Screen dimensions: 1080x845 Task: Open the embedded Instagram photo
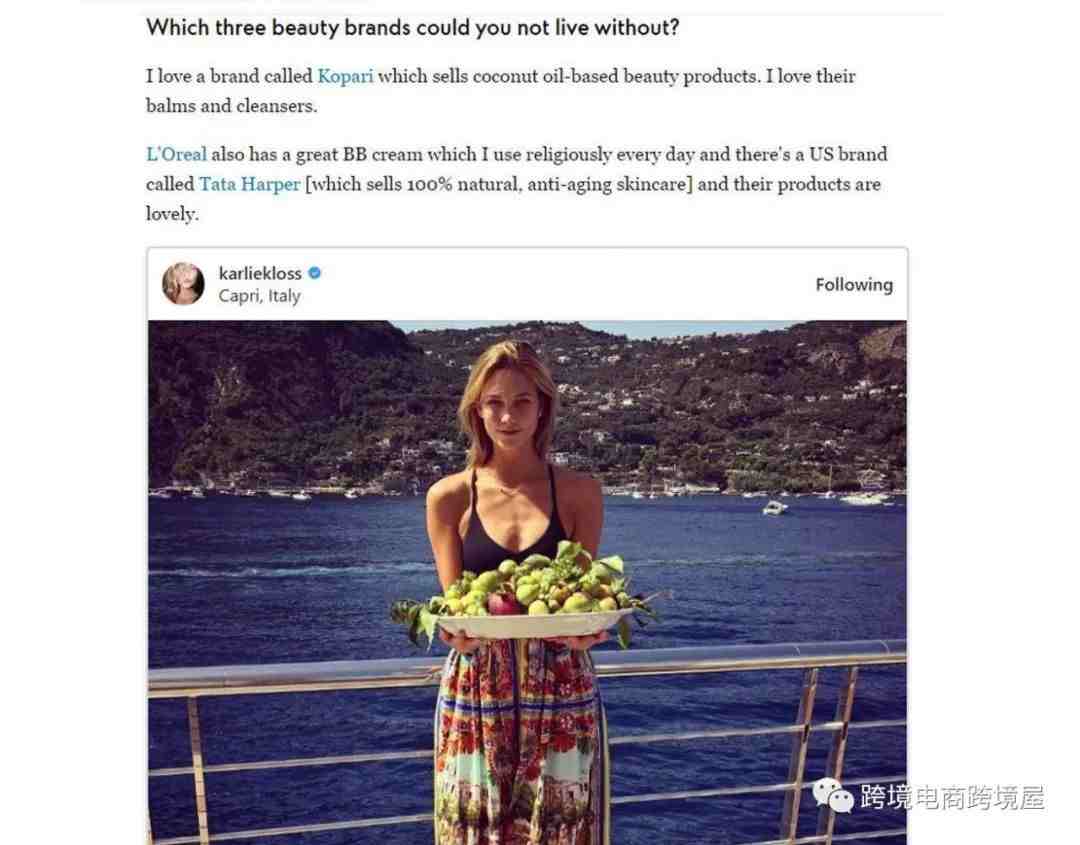pos(527,582)
